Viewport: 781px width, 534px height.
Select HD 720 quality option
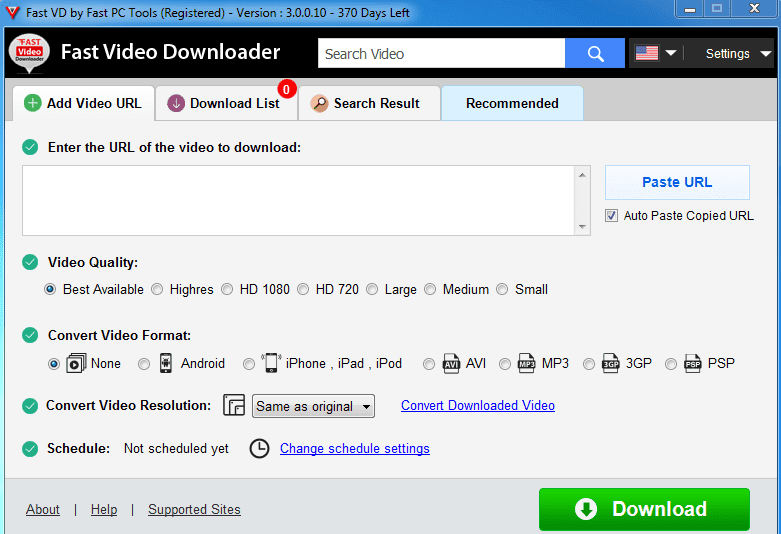click(303, 289)
